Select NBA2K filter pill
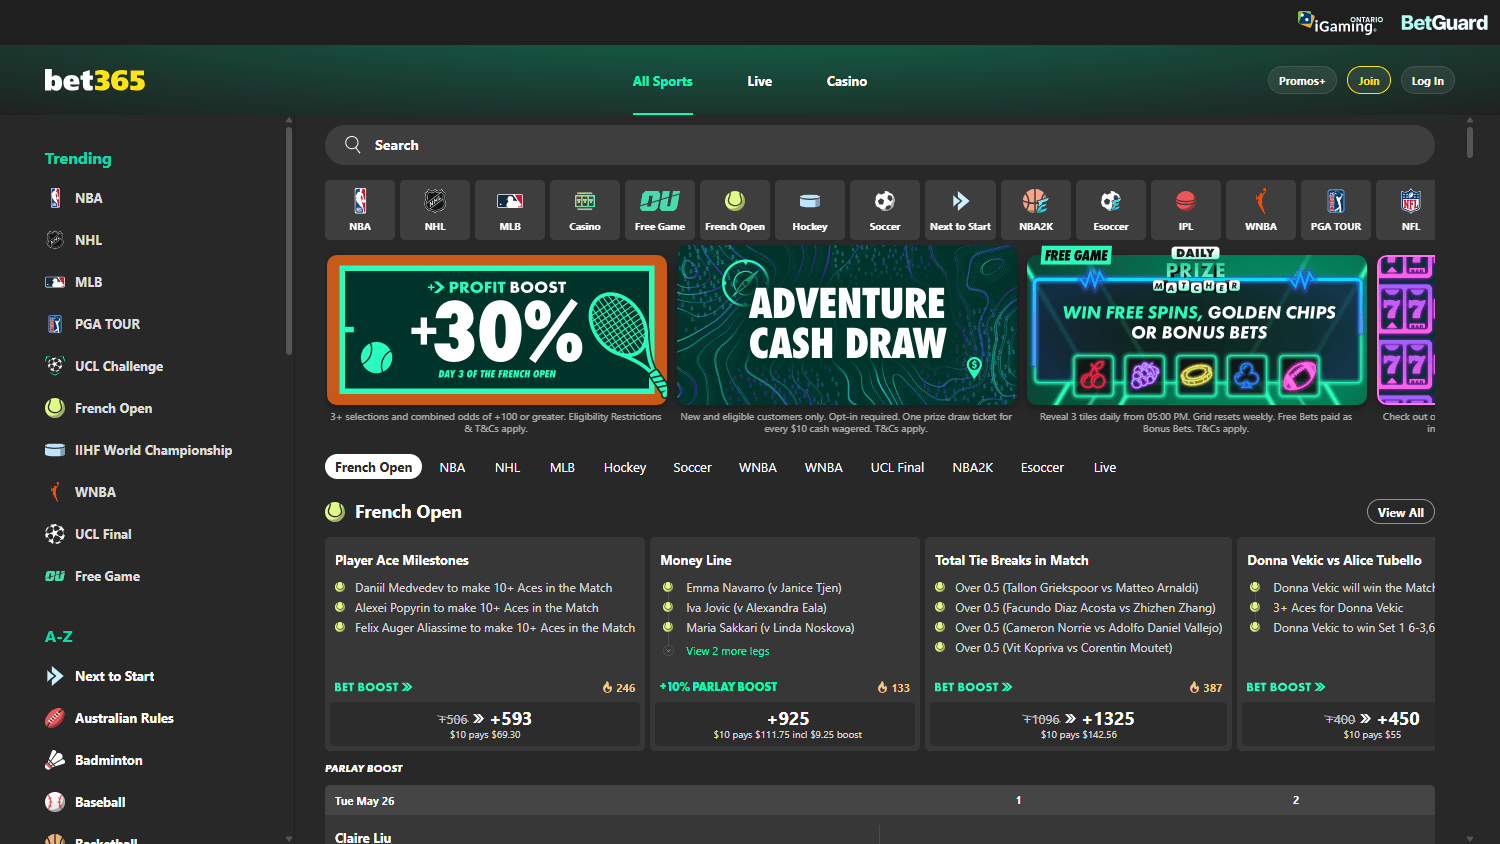Screen dimensions: 1500x844 [x=972, y=467]
